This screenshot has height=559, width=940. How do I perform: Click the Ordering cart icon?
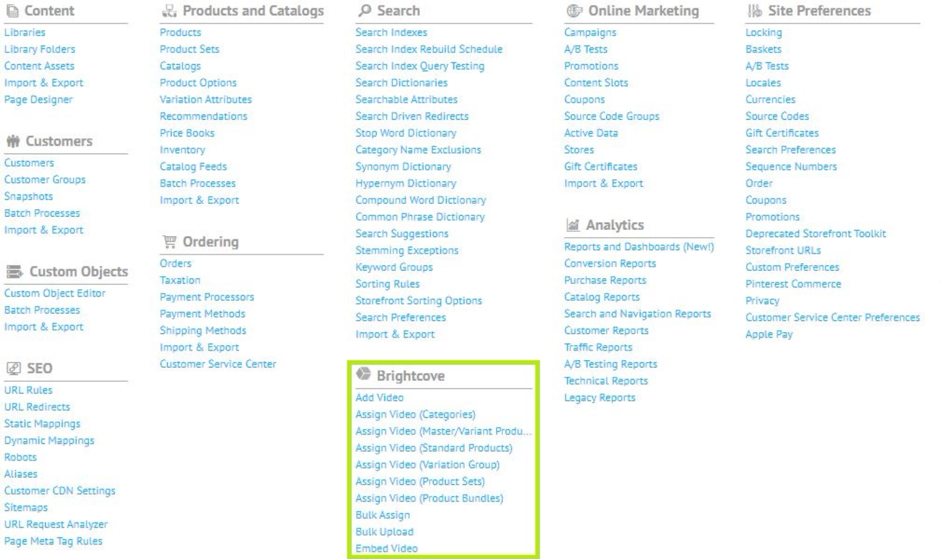(168, 241)
